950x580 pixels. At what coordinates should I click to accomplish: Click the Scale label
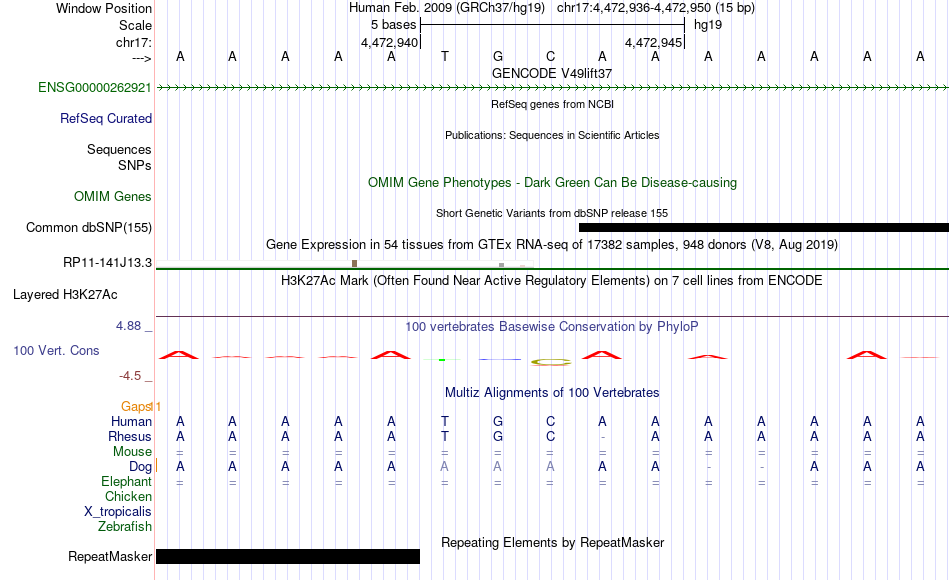tap(135, 25)
